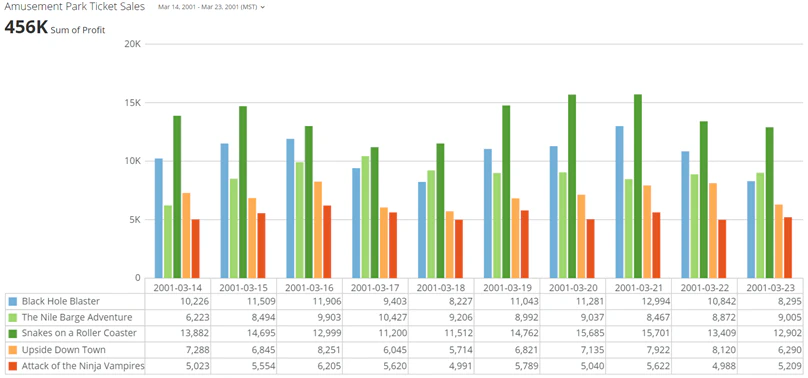Click the table cell with value 8,251
The height and width of the screenshot is (378, 808).
pyautogui.click(x=309, y=350)
